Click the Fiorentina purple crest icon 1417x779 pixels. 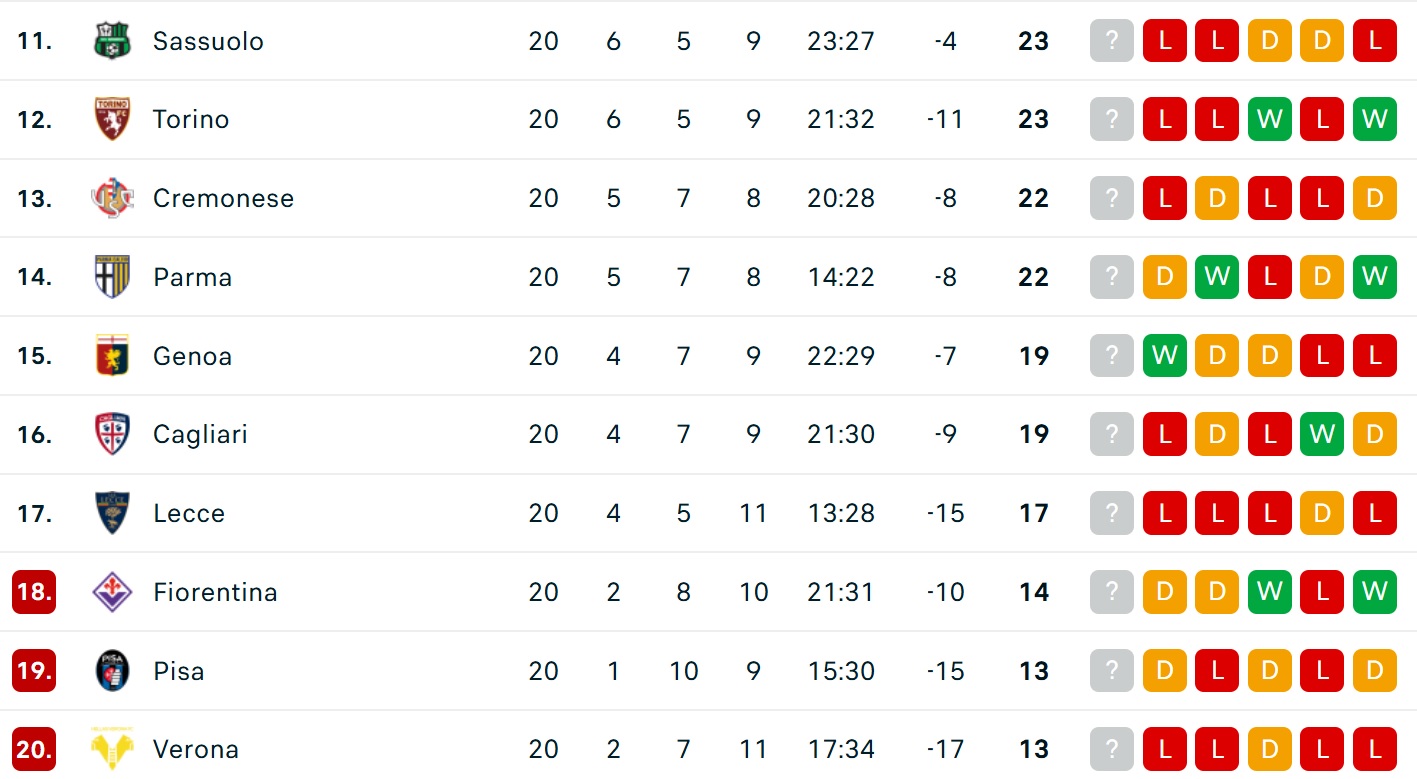(x=112, y=592)
